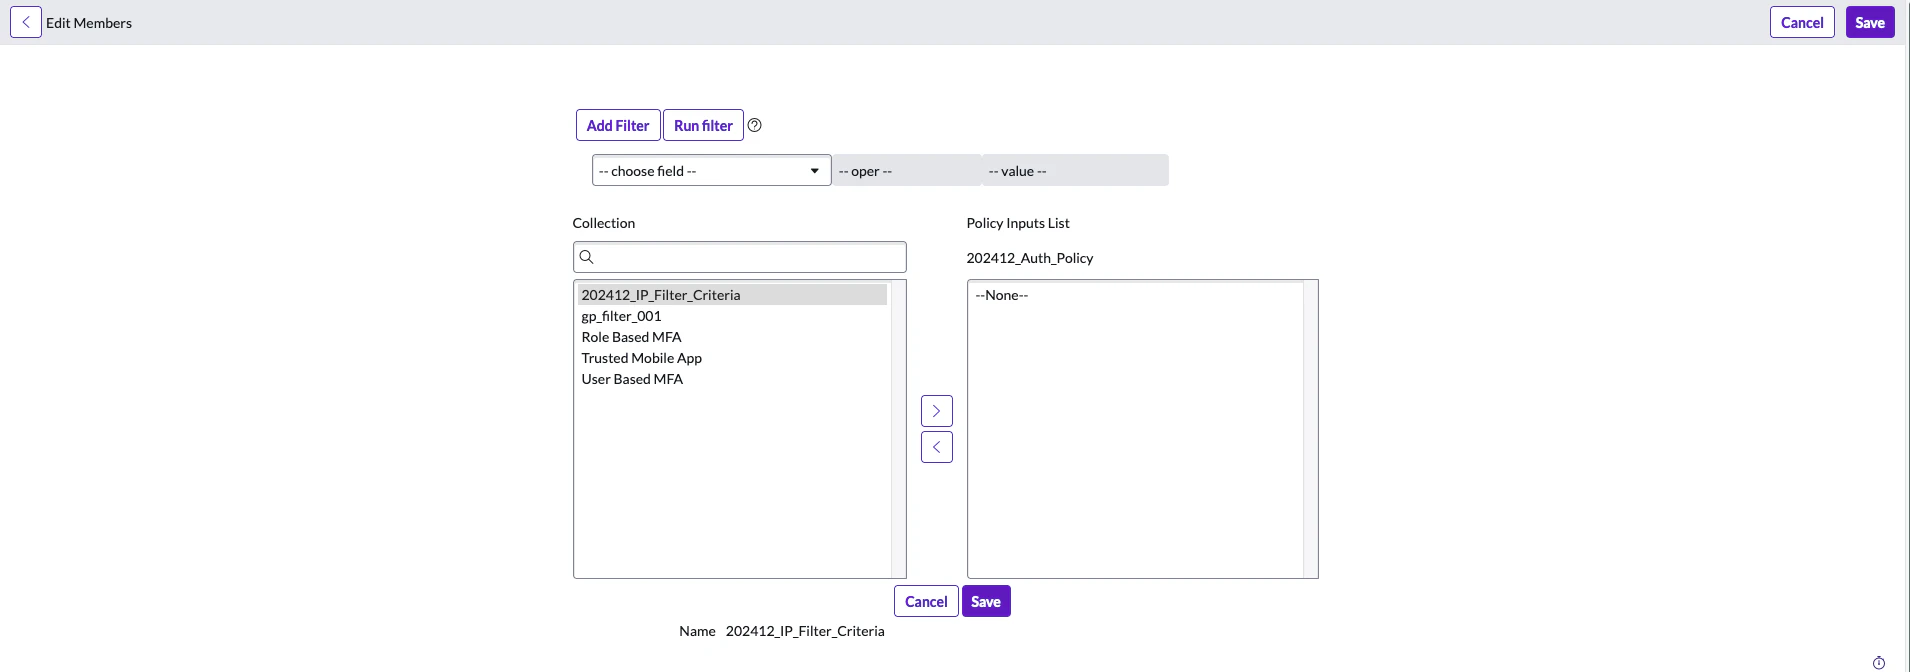This screenshot has height=672, width=1910.
Task: Click Save below the list boxes
Action: (x=986, y=601)
